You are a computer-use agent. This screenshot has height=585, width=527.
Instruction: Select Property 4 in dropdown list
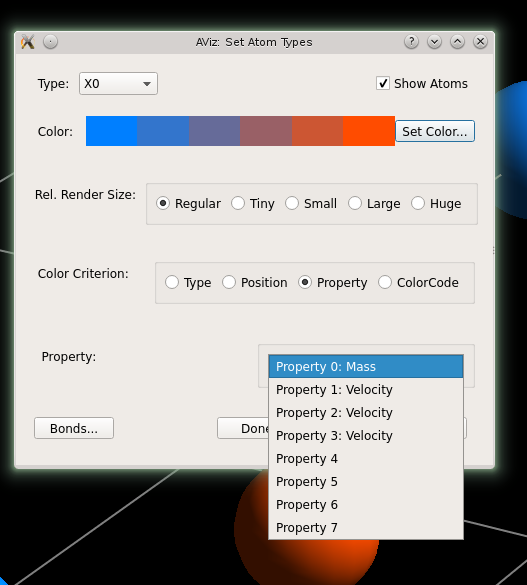(x=366, y=459)
